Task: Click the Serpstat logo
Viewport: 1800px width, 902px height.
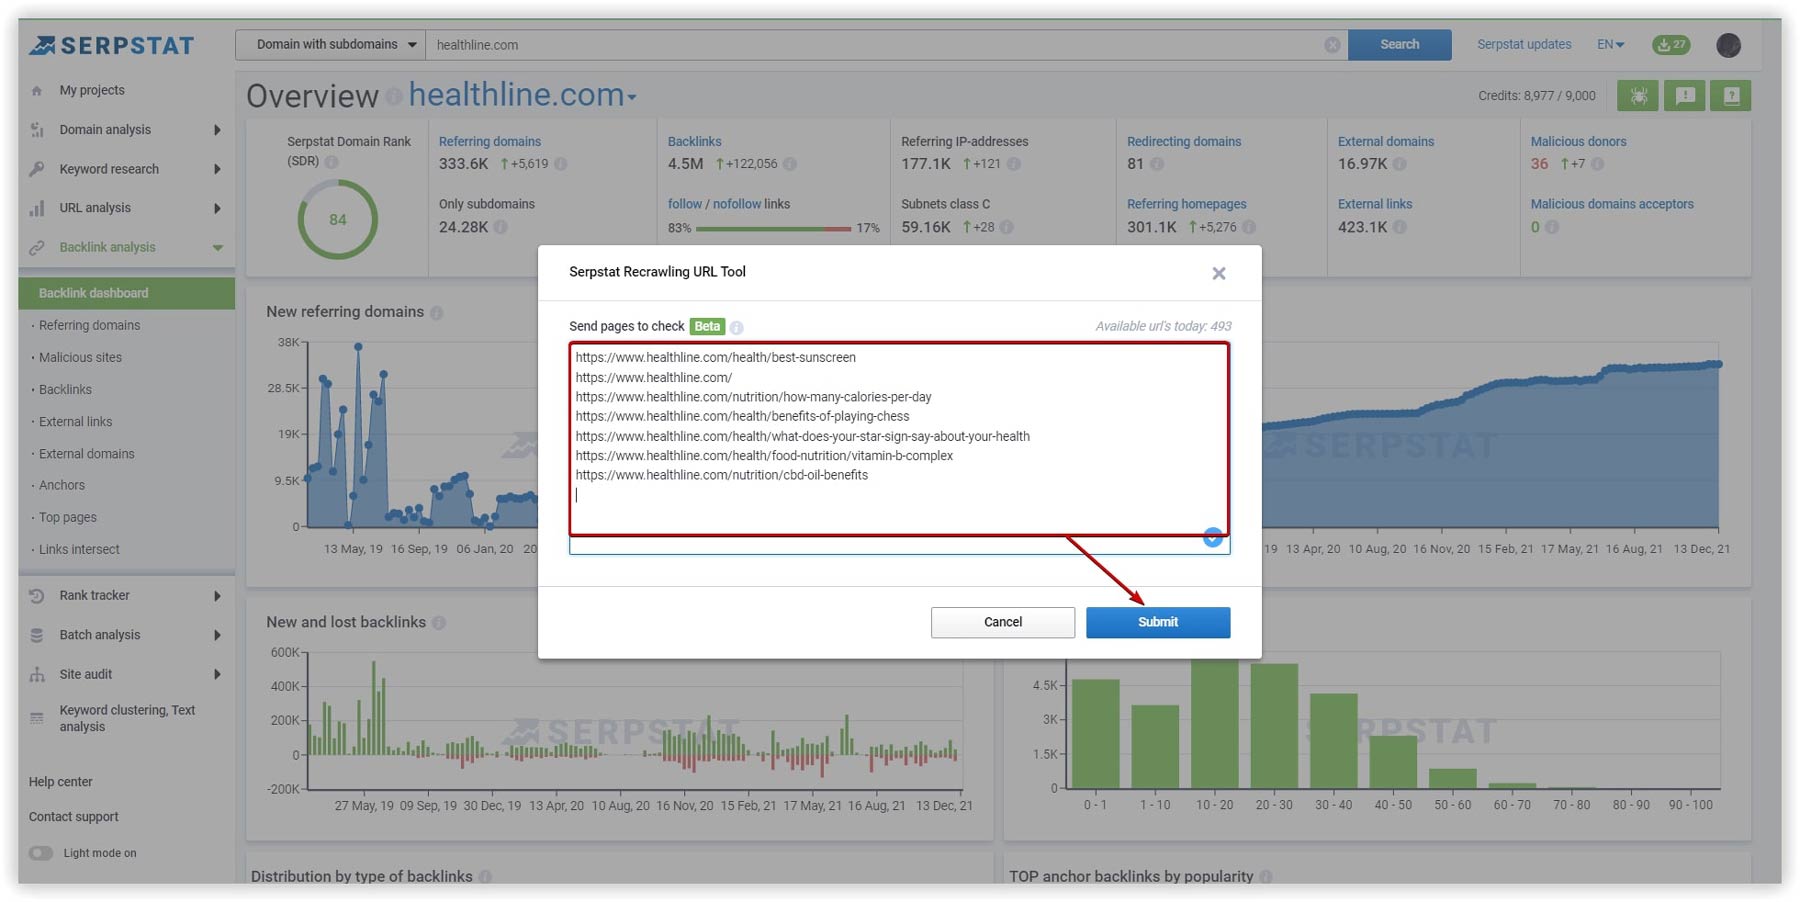Action: pyautogui.click(x=111, y=45)
